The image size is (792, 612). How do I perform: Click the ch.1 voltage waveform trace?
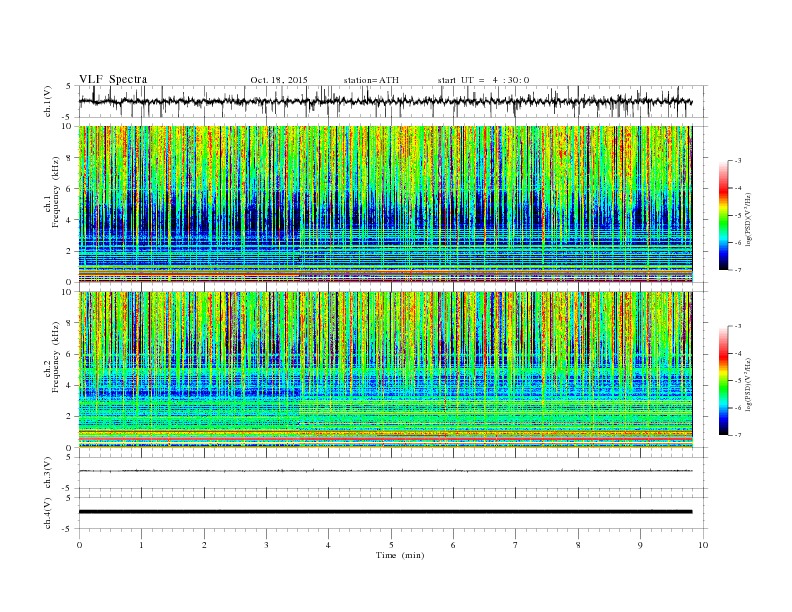click(x=385, y=101)
